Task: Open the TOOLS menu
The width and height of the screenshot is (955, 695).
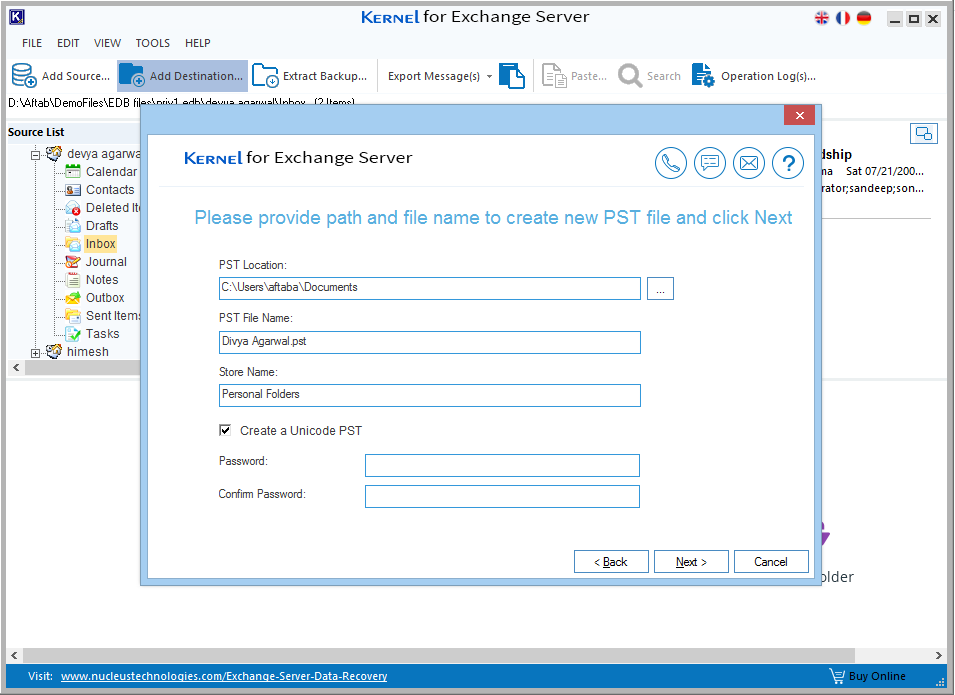Action: click(x=152, y=43)
